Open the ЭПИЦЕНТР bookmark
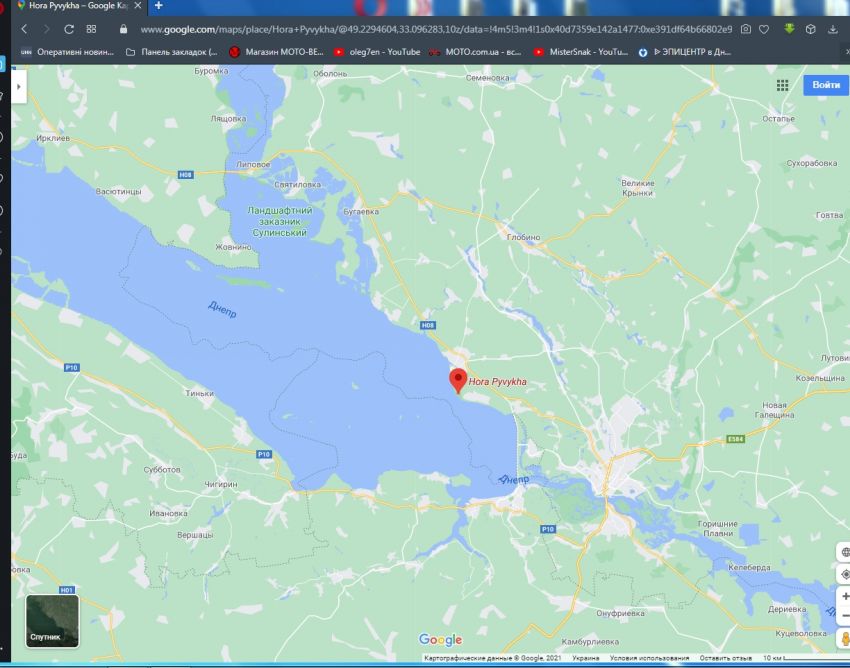Image resolution: width=850 pixels, height=668 pixels. (x=685, y=52)
